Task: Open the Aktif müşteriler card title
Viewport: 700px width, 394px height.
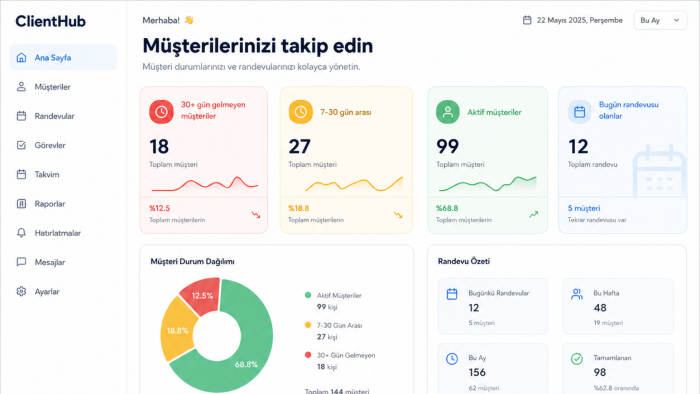Action: pyautogui.click(x=494, y=112)
